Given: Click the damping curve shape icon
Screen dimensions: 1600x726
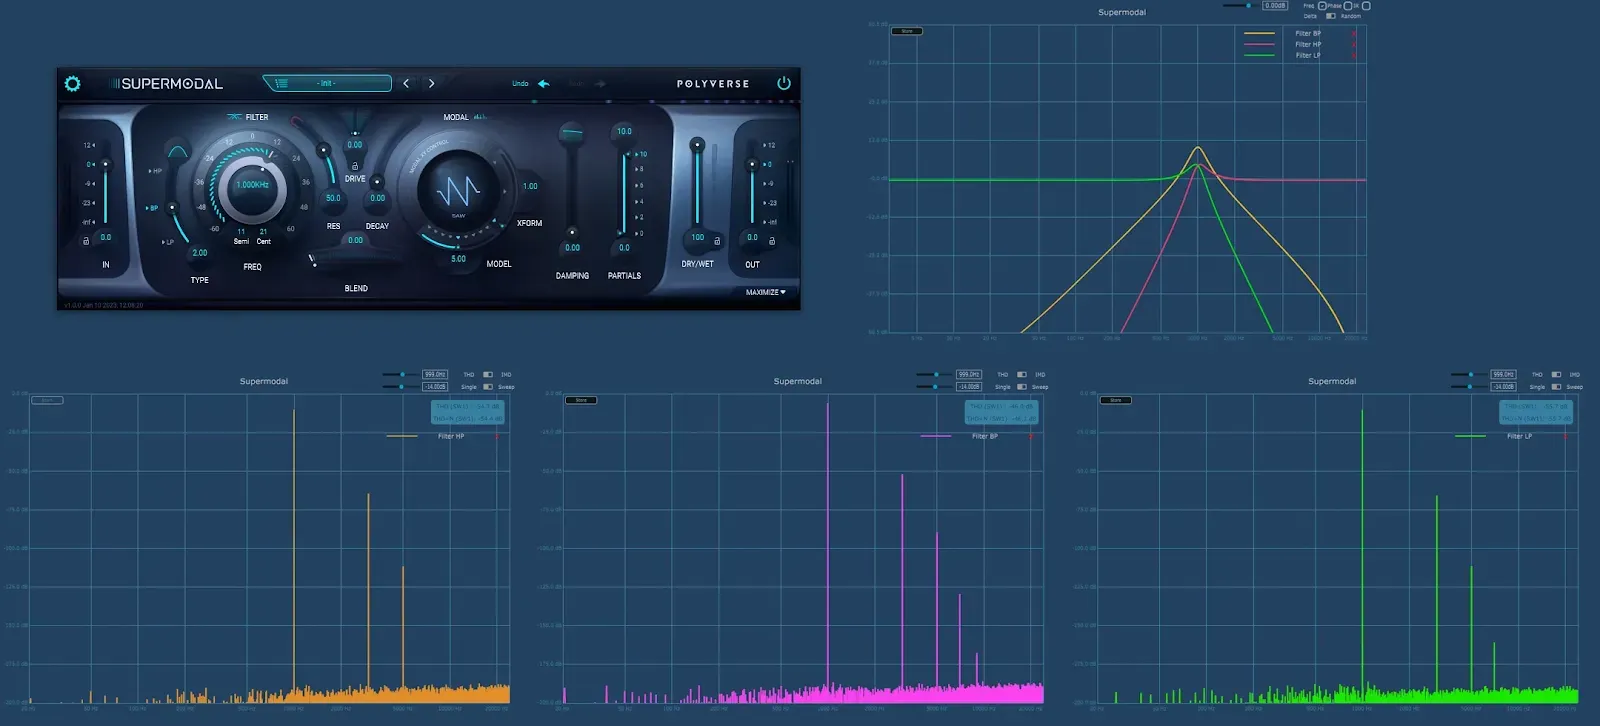Looking at the screenshot, I should point(571,132).
